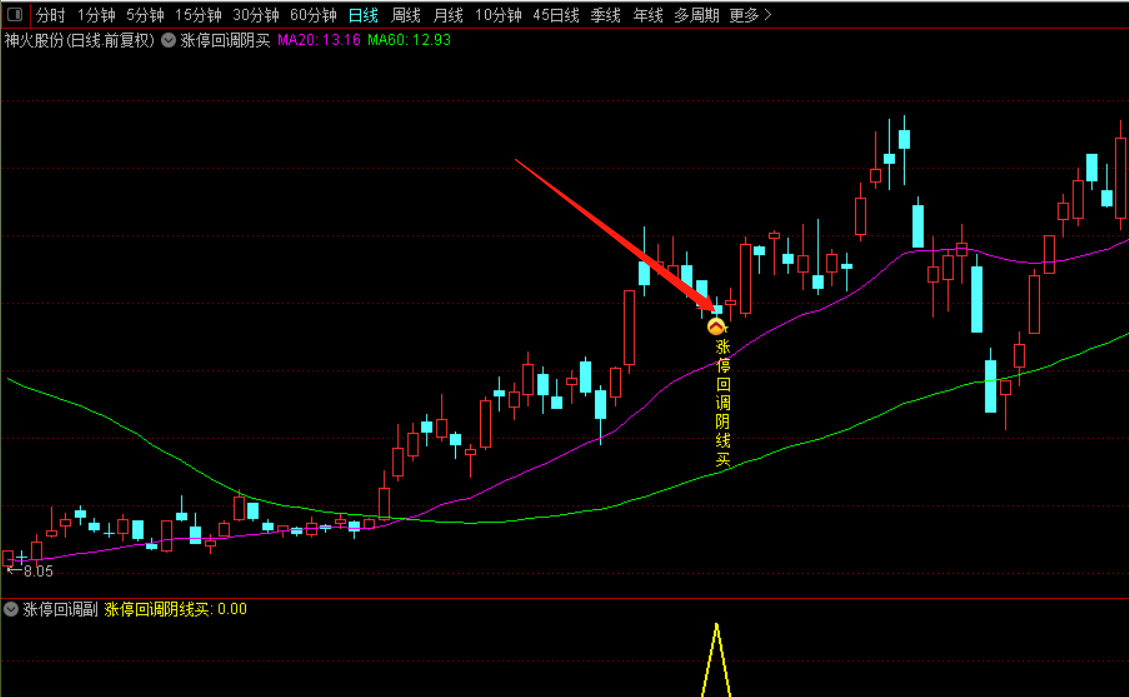Image resolution: width=1129 pixels, height=697 pixels.
Task: Click the 张停回调副 sub-chart name
Action: pyautogui.click(x=60, y=609)
